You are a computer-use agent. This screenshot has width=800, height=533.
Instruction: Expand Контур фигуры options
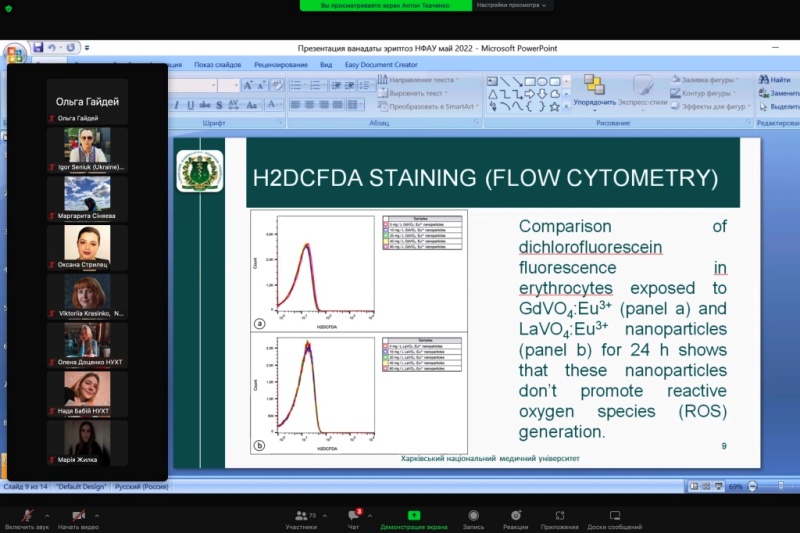point(703,93)
